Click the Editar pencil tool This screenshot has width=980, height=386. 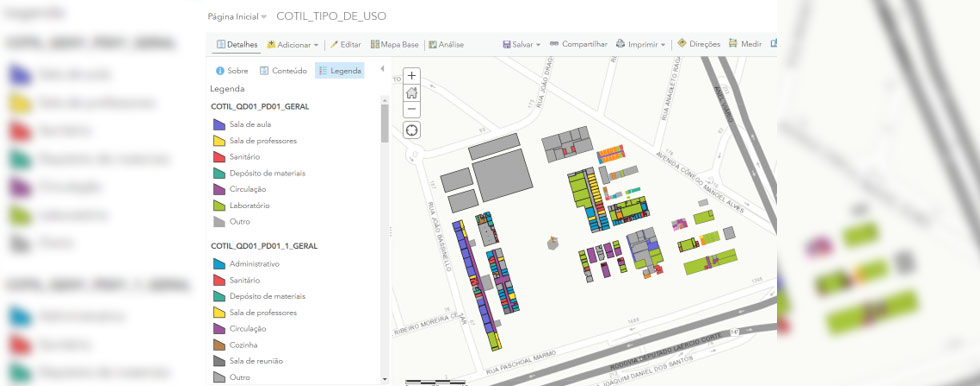346,44
